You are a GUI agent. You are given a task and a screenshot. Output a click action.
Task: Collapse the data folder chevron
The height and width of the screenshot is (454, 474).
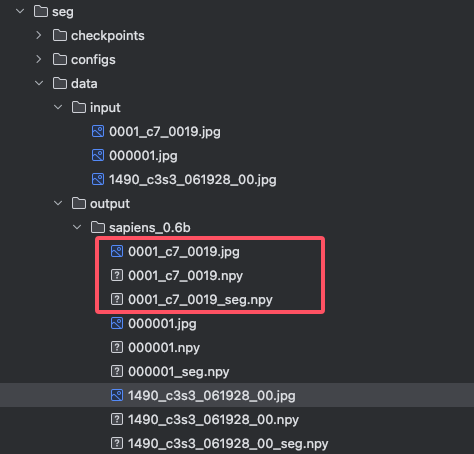coord(39,83)
